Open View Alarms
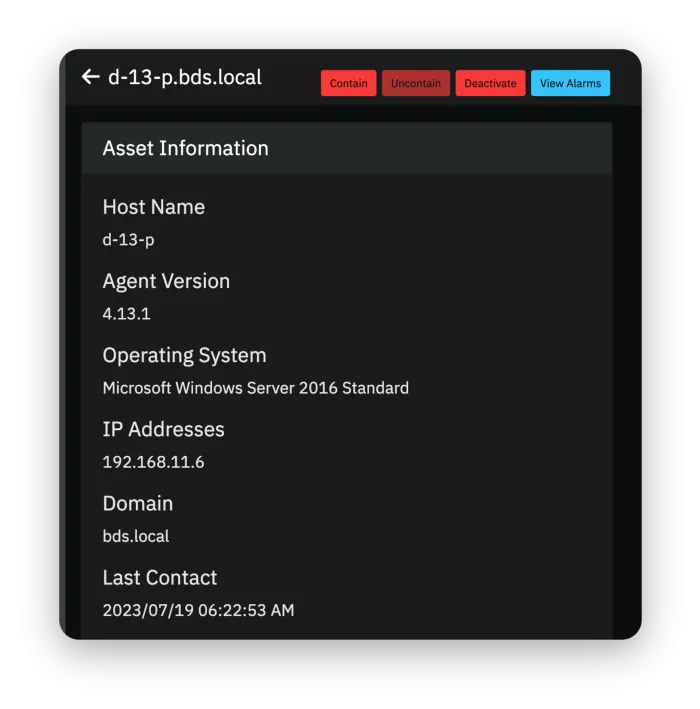 pyautogui.click(x=570, y=83)
